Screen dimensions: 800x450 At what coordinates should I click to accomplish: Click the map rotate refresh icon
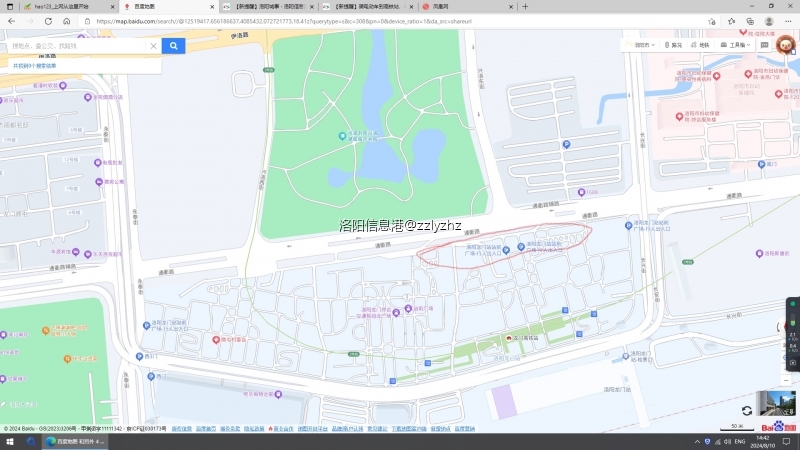click(747, 411)
